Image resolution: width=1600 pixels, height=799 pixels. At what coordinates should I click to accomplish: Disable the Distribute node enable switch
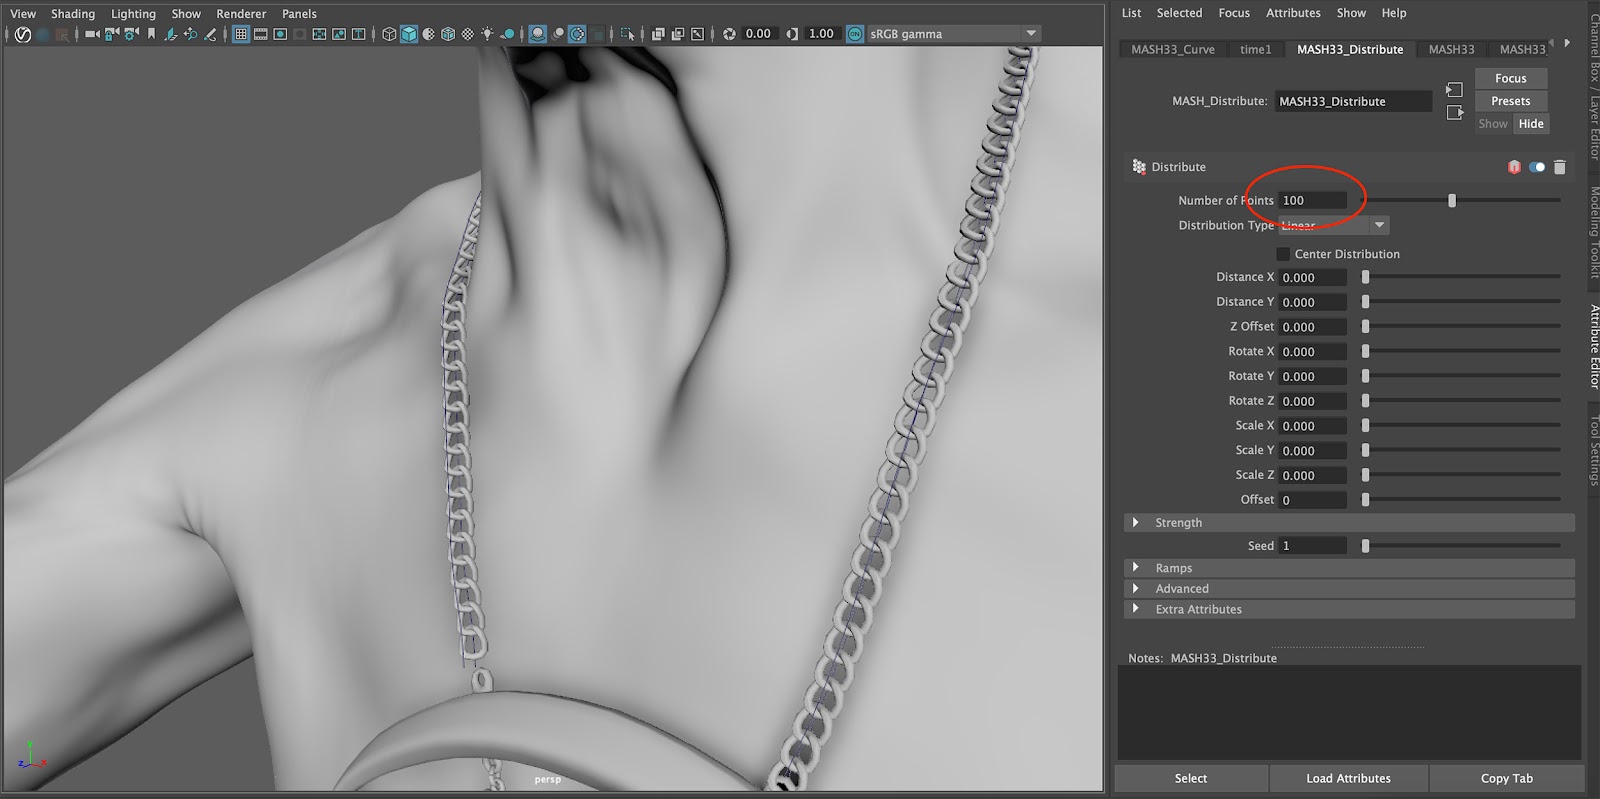[1537, 167]
